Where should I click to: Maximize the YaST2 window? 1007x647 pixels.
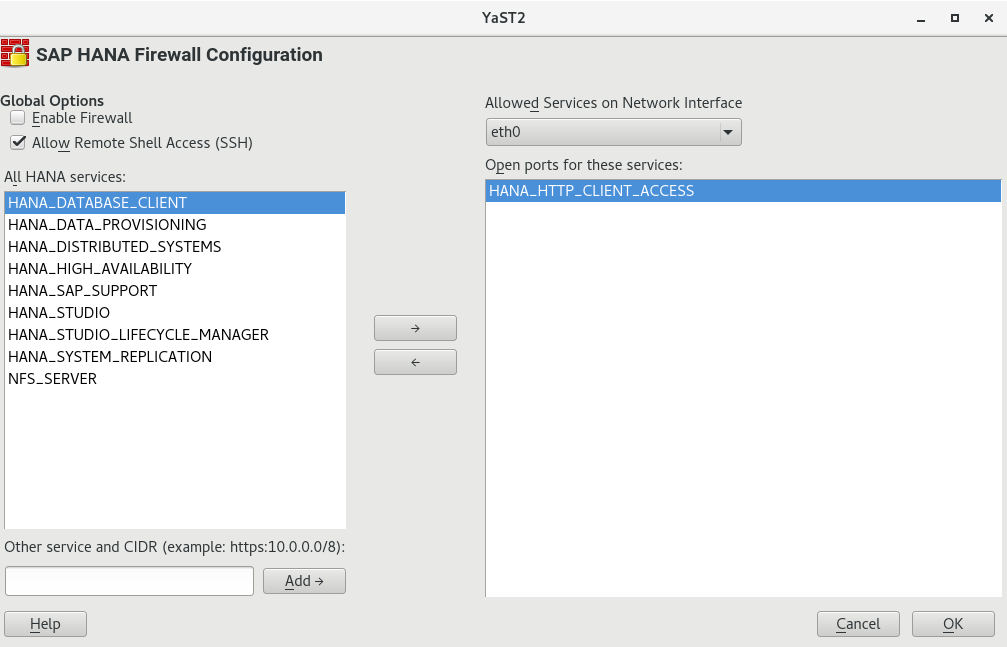[954, 18]
